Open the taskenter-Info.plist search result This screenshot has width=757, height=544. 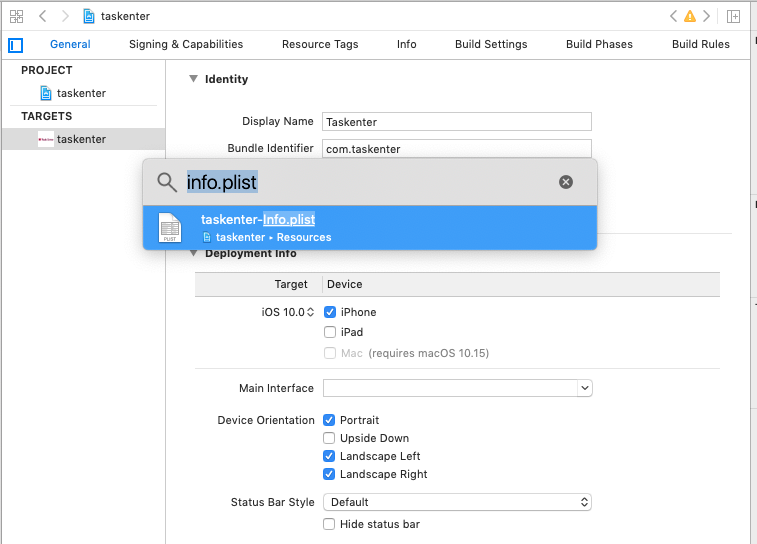click(x=370, y=227)
